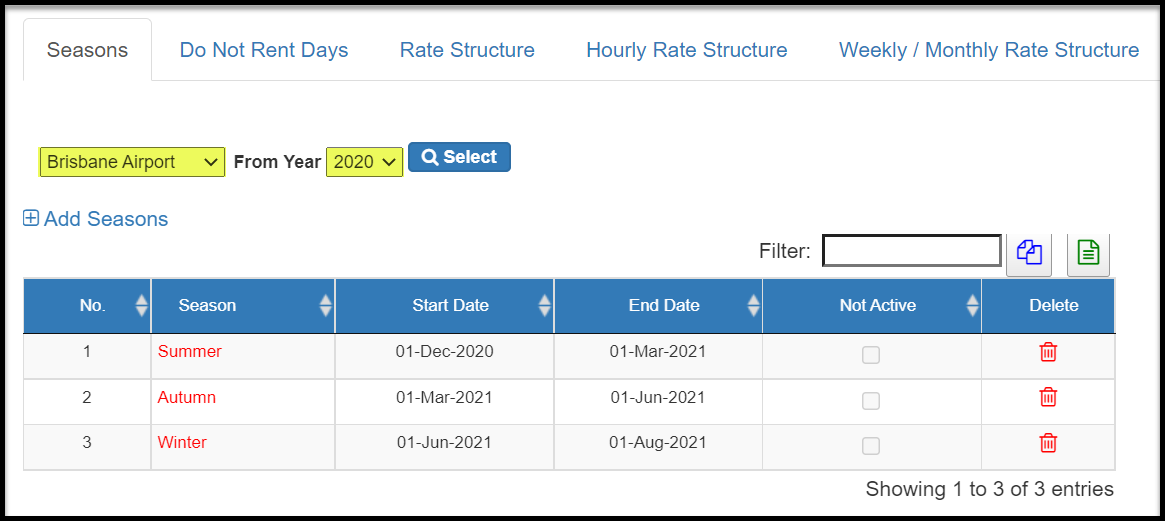Sort table by Start Date column arrows
This screenshot has height=521, width=1165.
pos(545,305)
